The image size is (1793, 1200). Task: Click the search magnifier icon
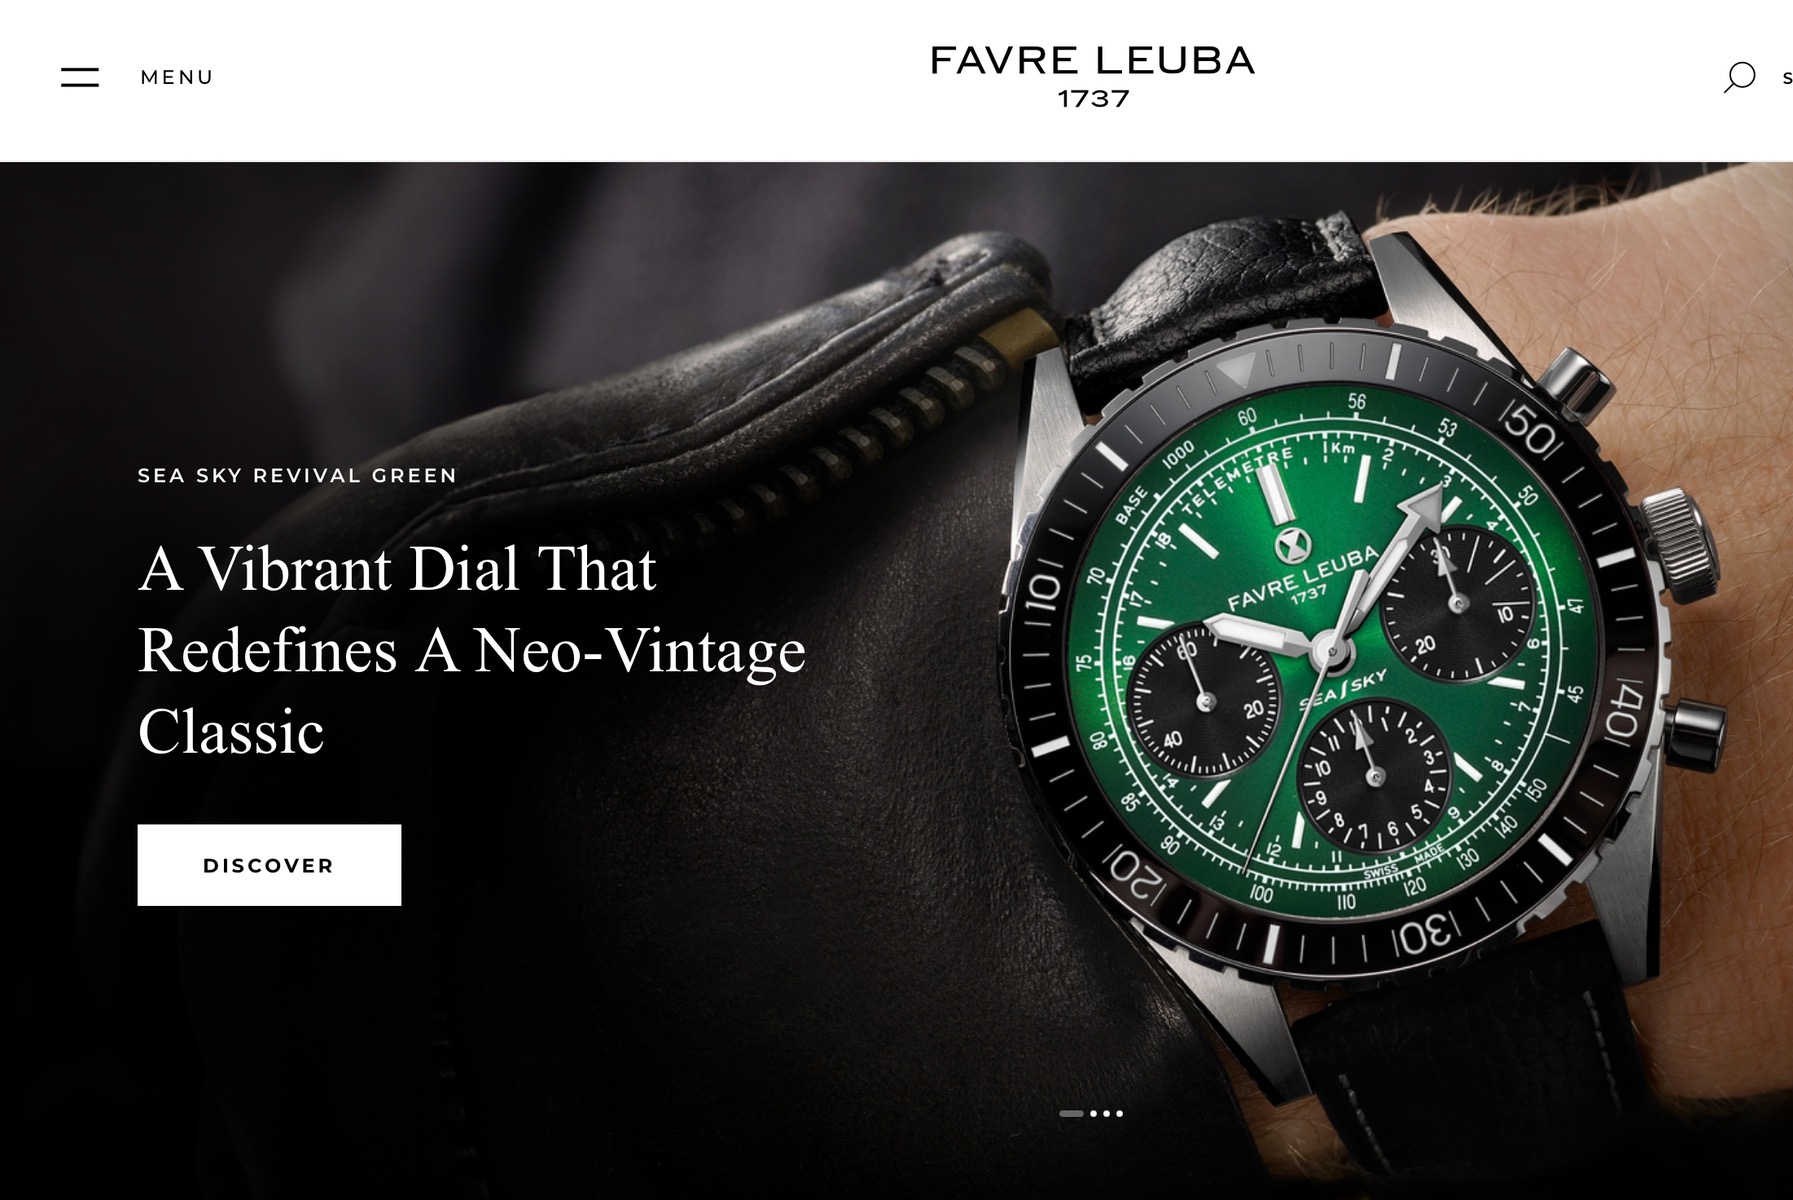coord(1739,77)
